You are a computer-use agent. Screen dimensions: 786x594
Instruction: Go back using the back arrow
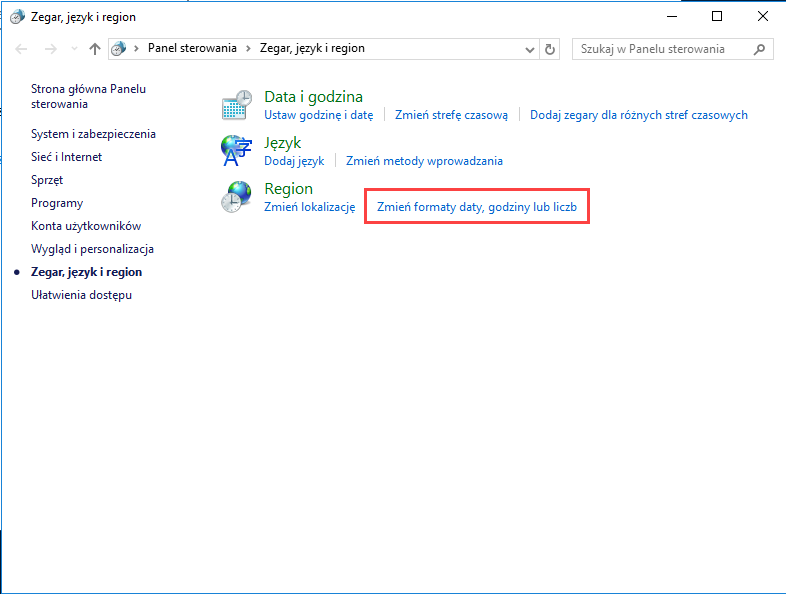click(22, 49)
